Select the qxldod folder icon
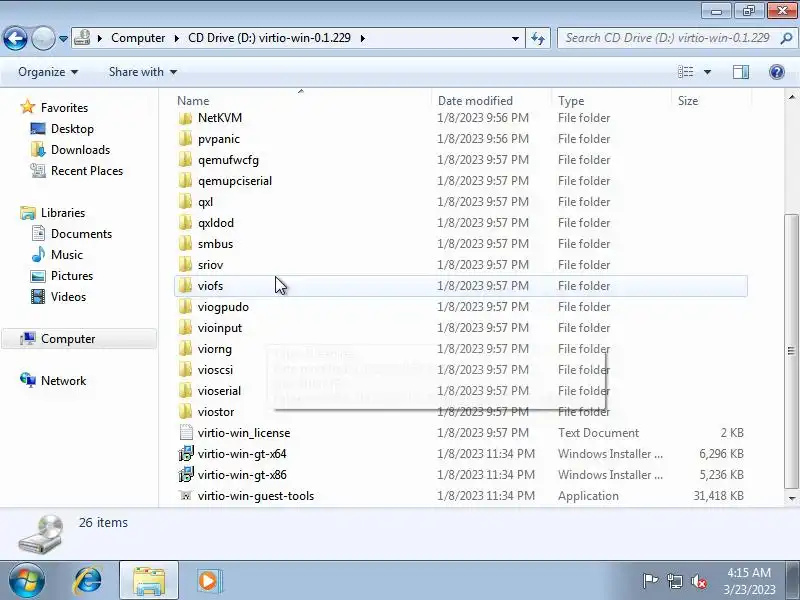Image resolution: width=800 pixels, height=600 pixels. tap(186, 223)
